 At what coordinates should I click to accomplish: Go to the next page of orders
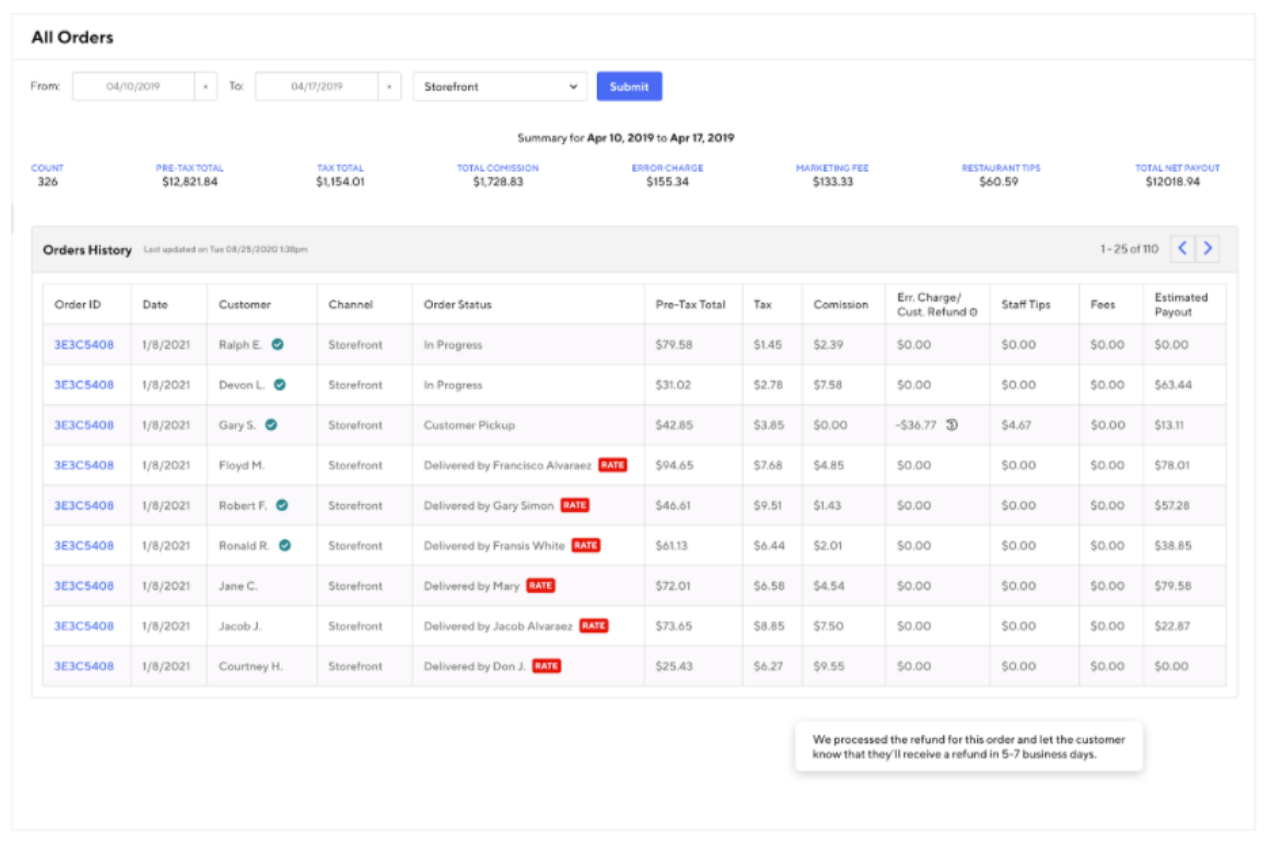(1207, 248)
